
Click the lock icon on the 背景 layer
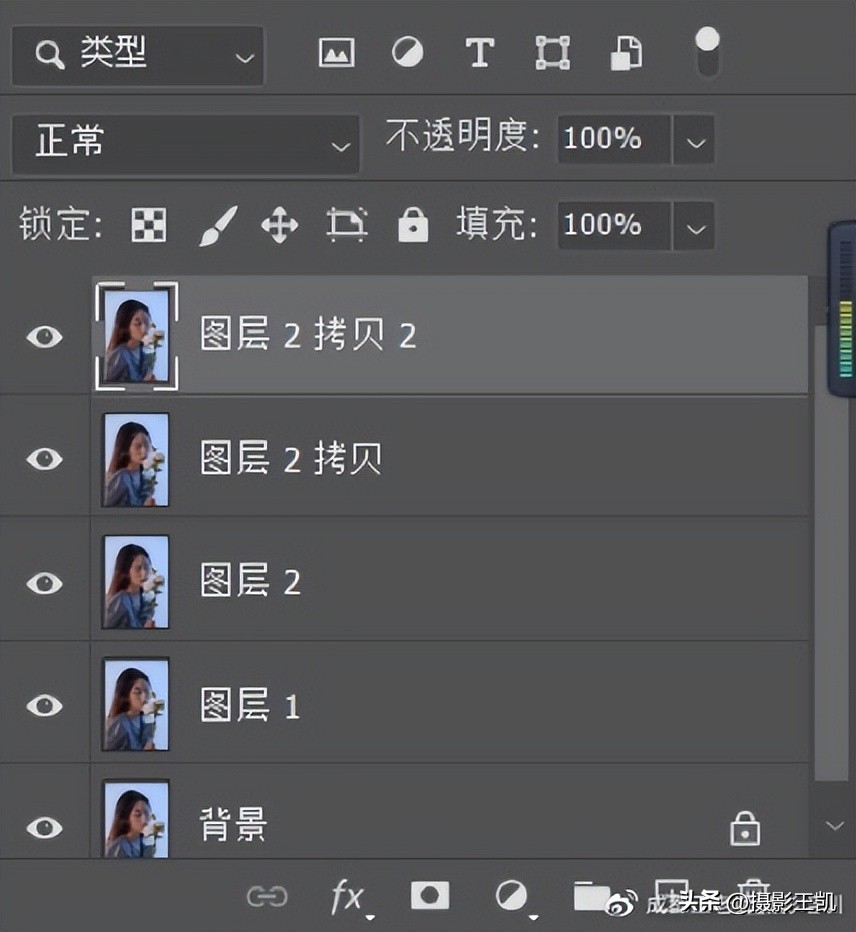(744, 827)
